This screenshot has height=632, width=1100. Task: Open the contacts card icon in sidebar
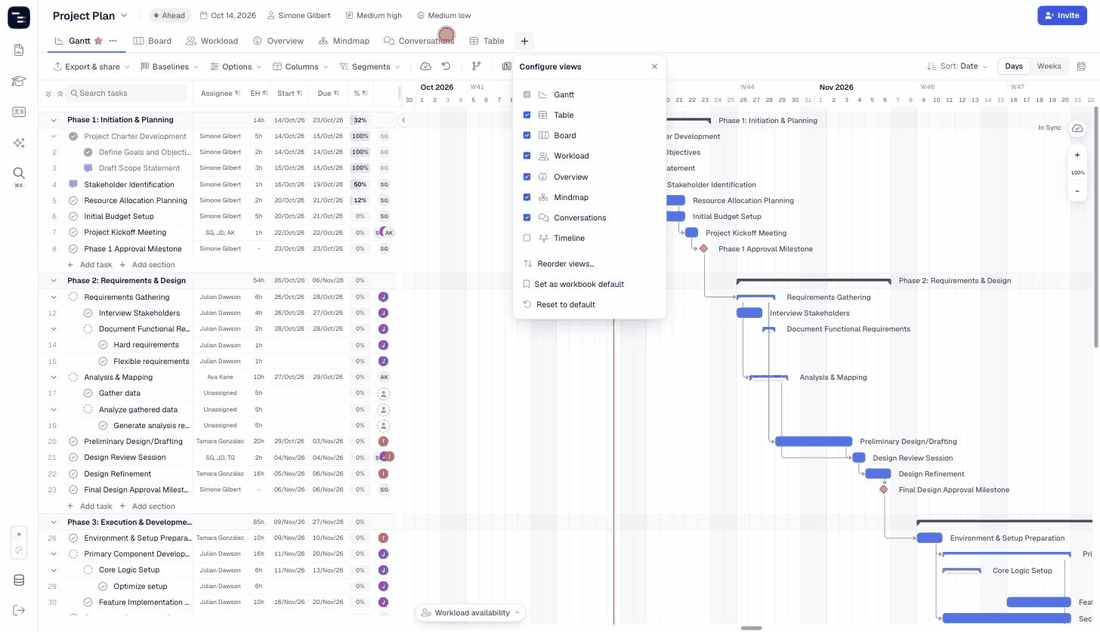click(19, 112)
